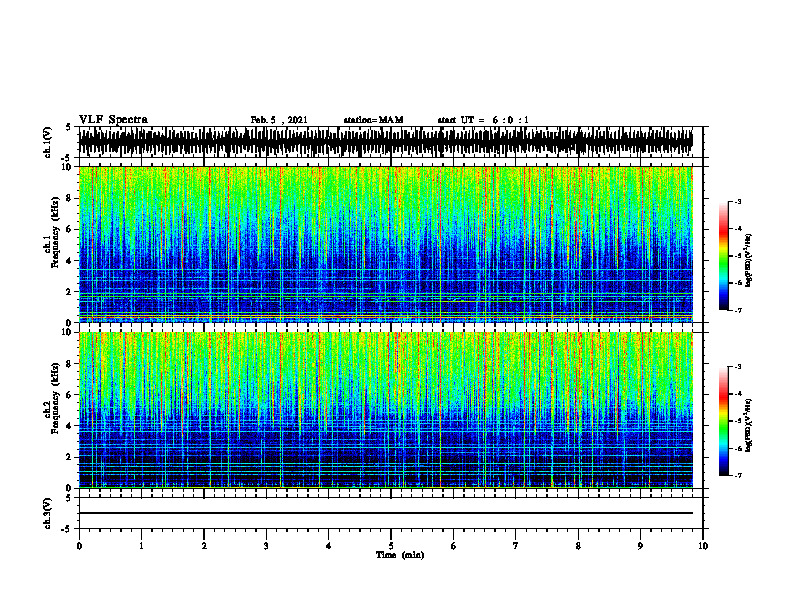Click the "-7" label on ch.1 colorbar
792x612 pixels.
point(738,310)
